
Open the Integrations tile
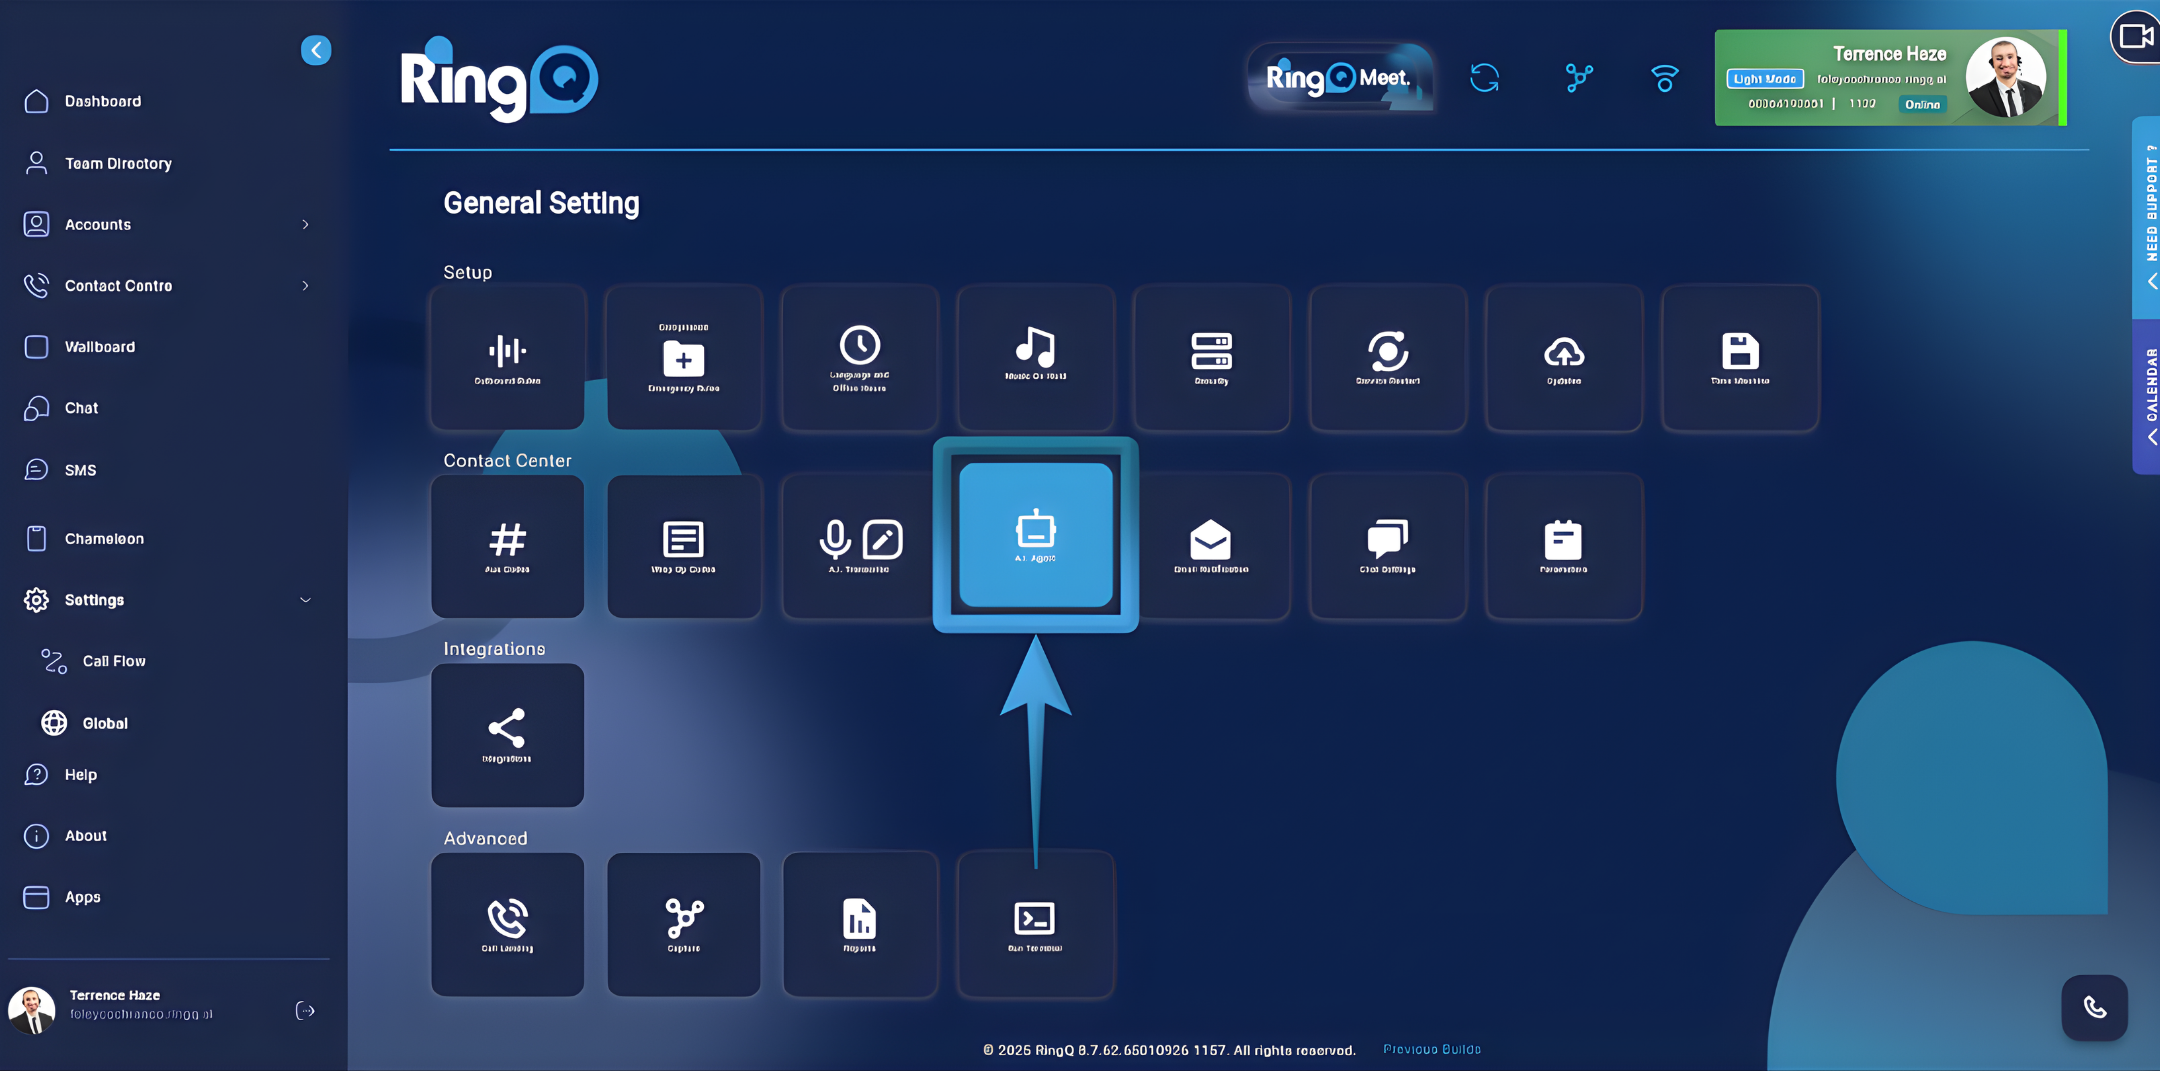pos(507,735)
